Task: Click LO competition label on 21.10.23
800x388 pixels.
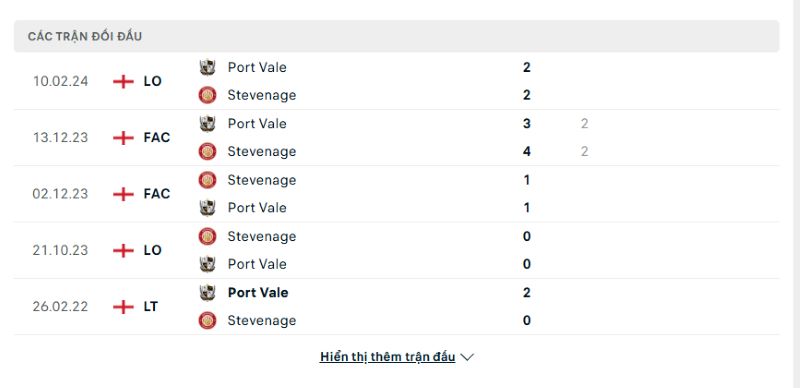Action: [153, 250]
